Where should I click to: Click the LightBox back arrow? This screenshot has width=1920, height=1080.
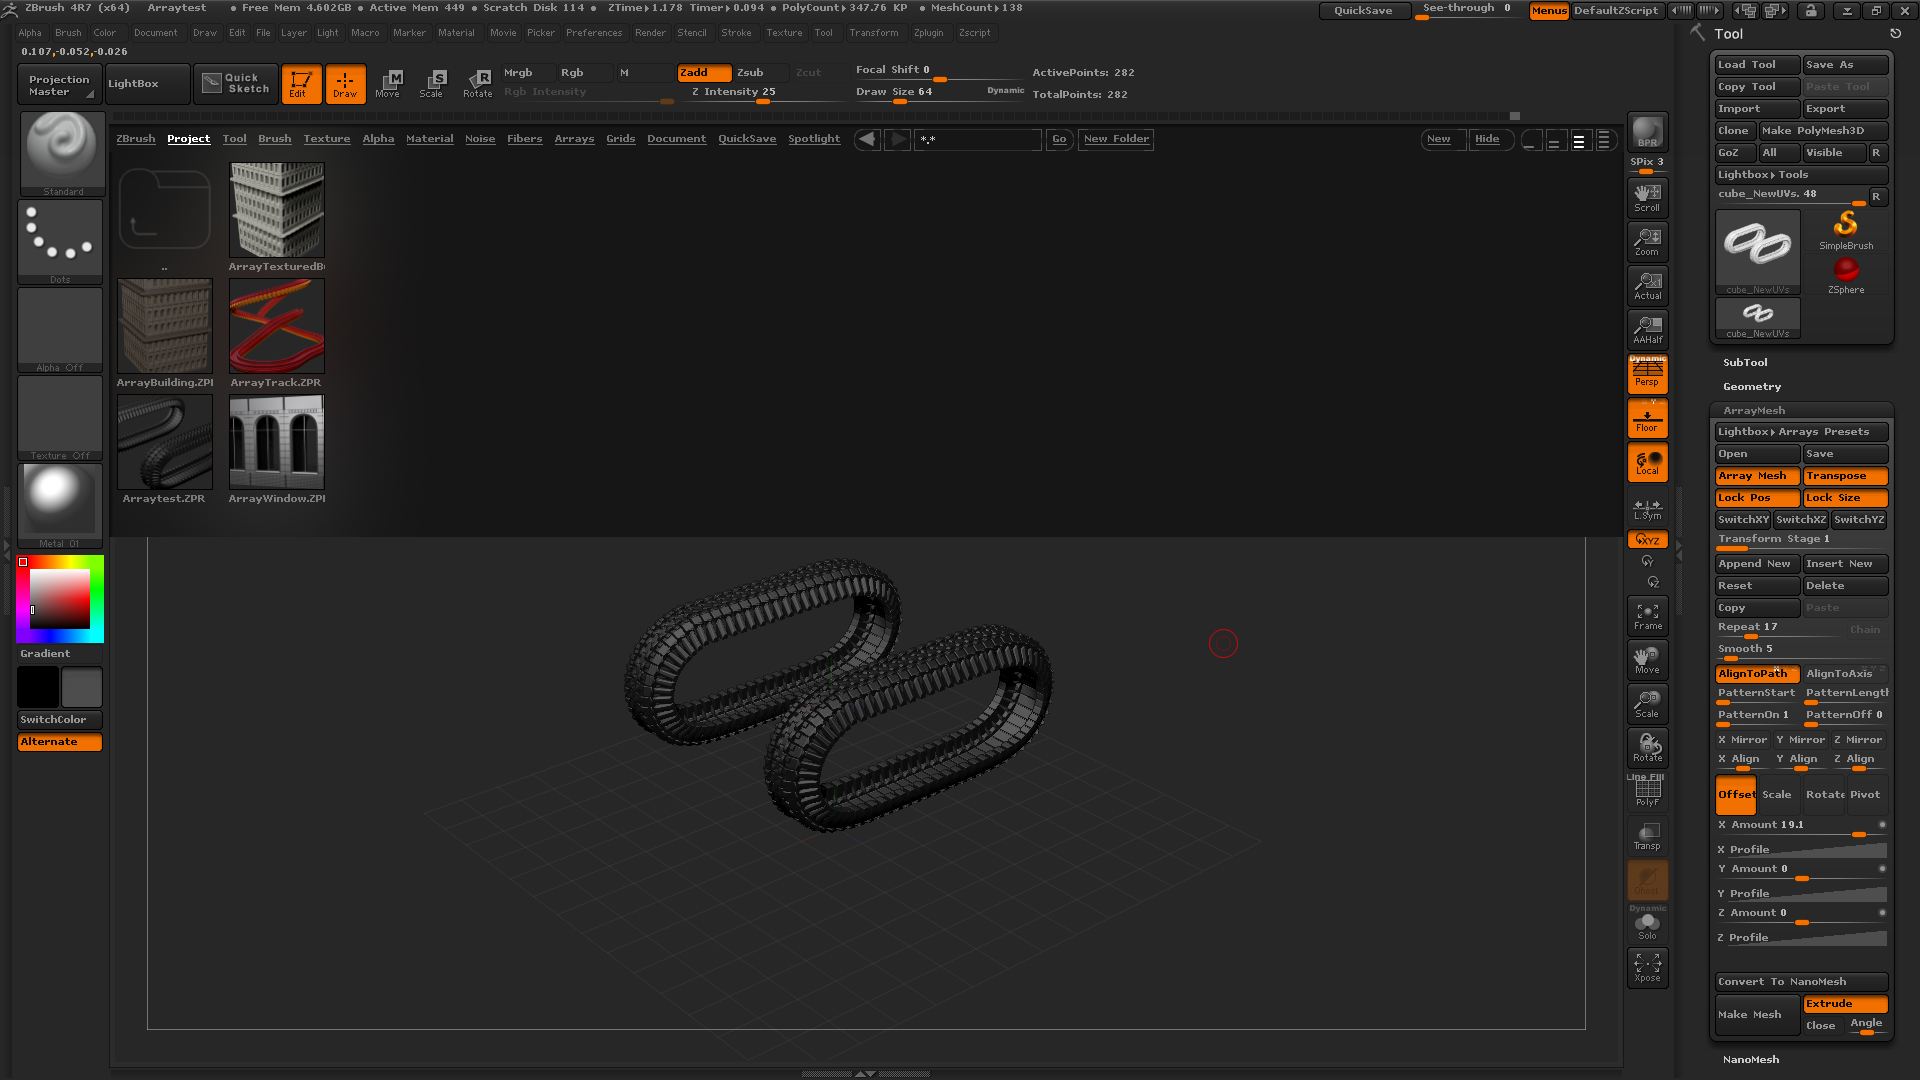pos(868,139)
